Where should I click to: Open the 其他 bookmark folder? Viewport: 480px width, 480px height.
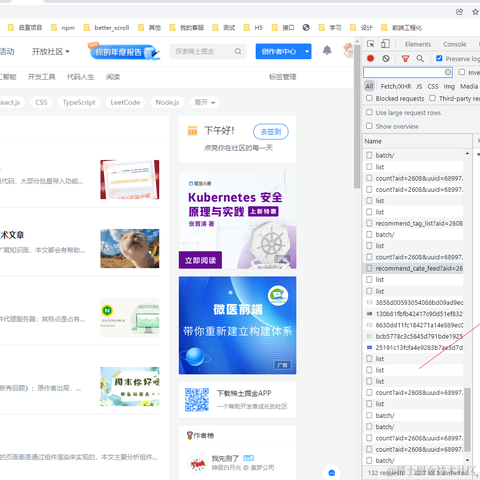tap(149, 28)
